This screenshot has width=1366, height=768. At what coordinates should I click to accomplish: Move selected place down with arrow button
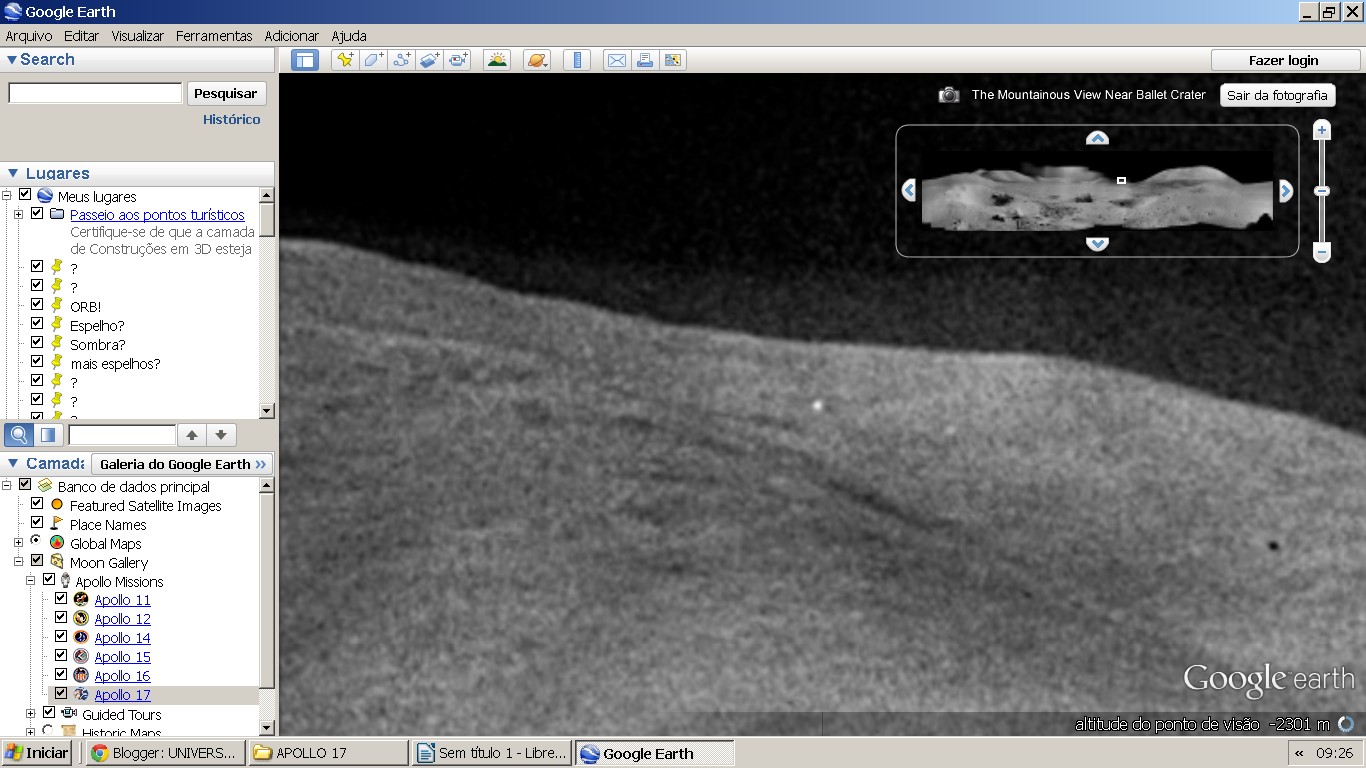(221, 435)
